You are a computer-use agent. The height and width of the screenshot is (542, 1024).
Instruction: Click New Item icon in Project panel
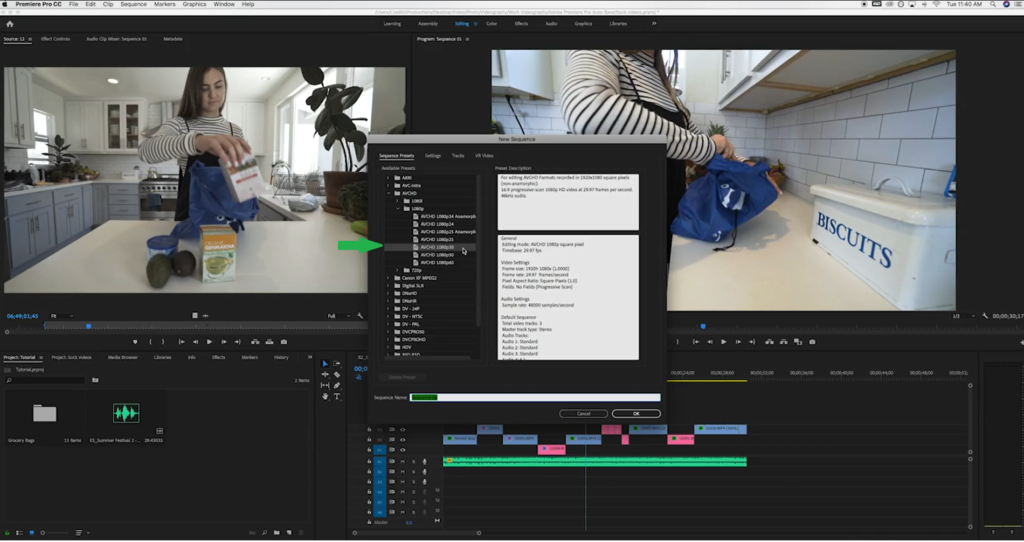pyautogui.click(x=289, y=533)
